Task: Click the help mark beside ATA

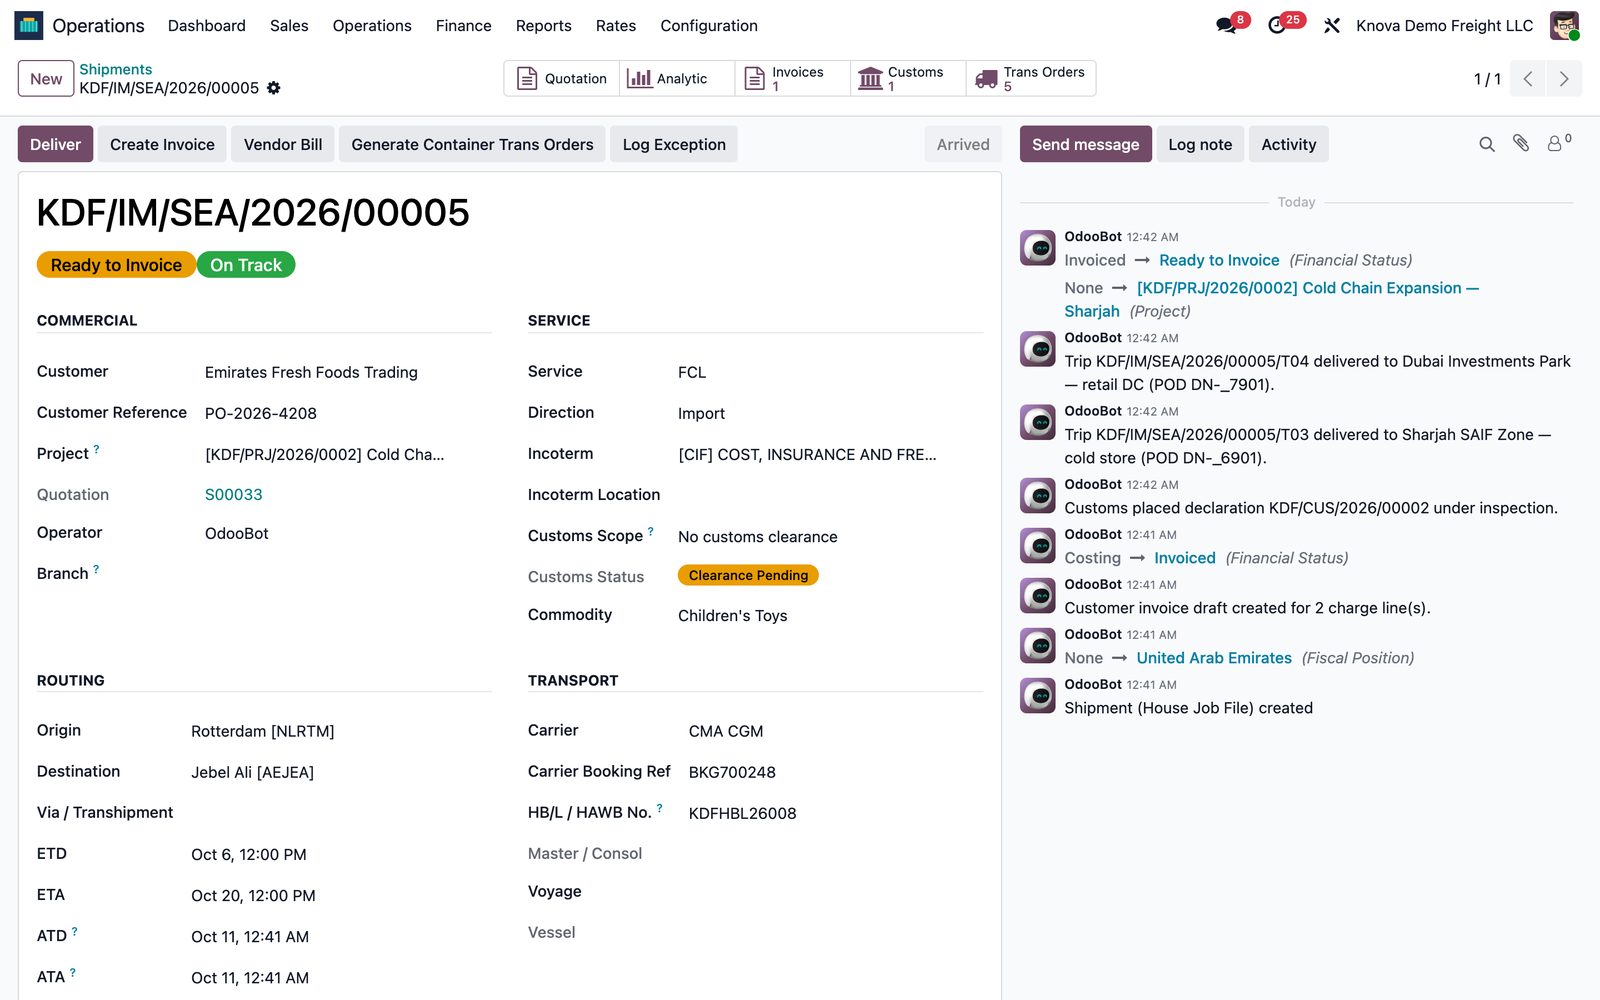Action: (73, 973)
